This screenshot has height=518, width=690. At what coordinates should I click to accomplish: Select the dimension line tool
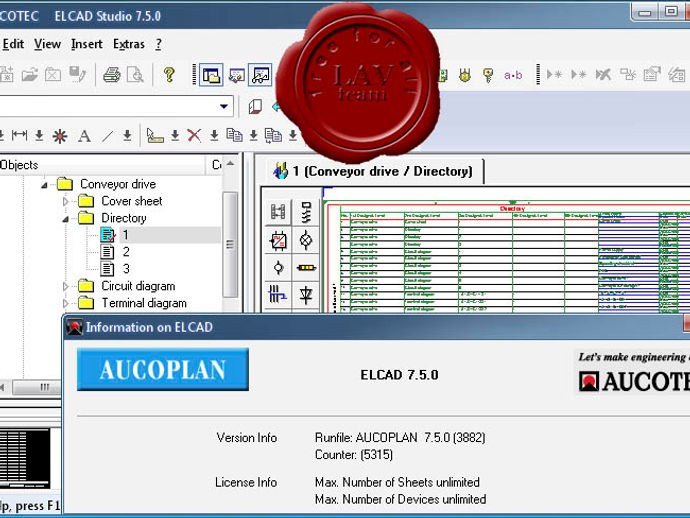pos(19,136)
